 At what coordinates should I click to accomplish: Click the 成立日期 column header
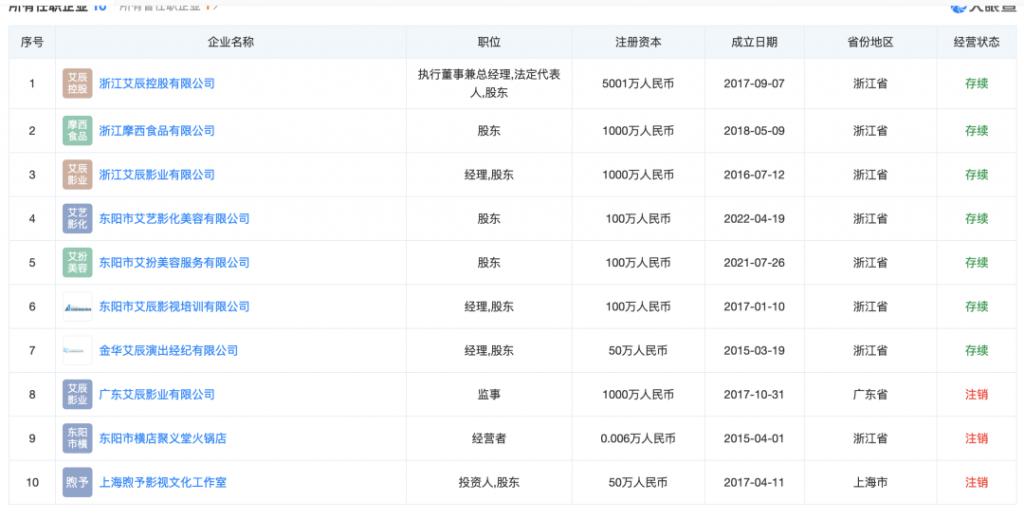[754, 43]
